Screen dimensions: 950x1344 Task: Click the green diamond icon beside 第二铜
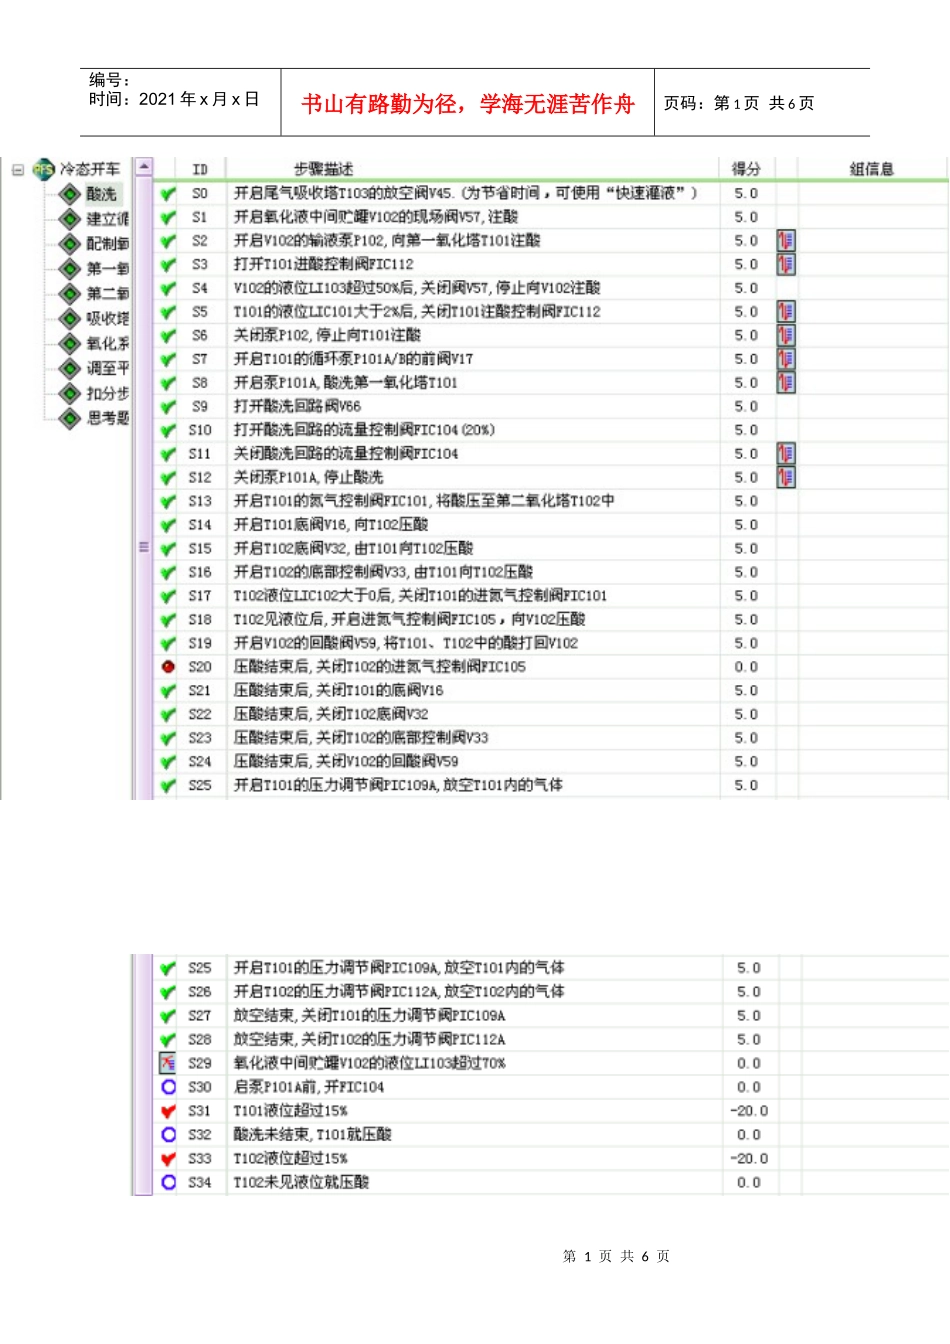(x=70, y=294)
